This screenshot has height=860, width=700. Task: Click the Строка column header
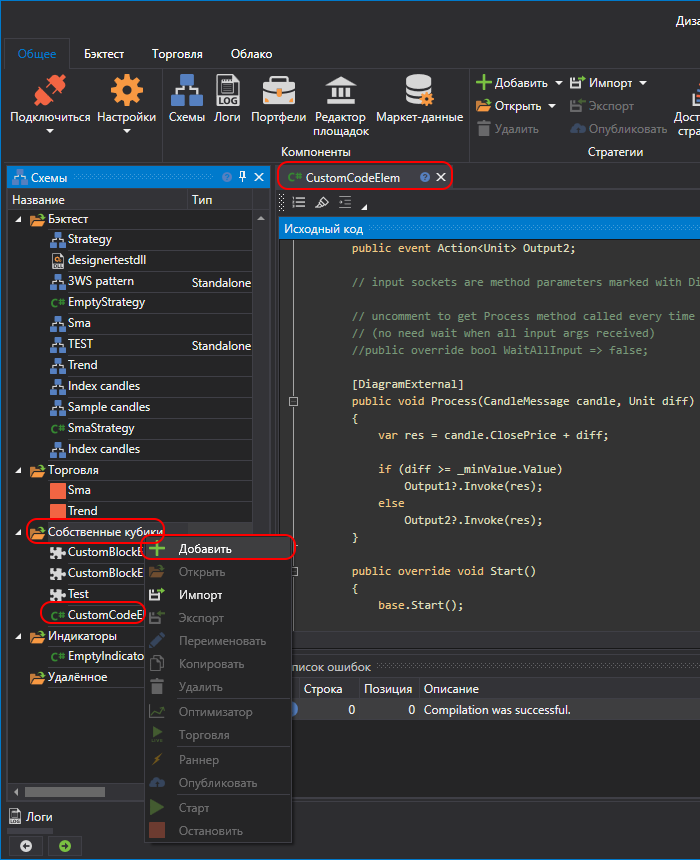[x=328, y=689]
